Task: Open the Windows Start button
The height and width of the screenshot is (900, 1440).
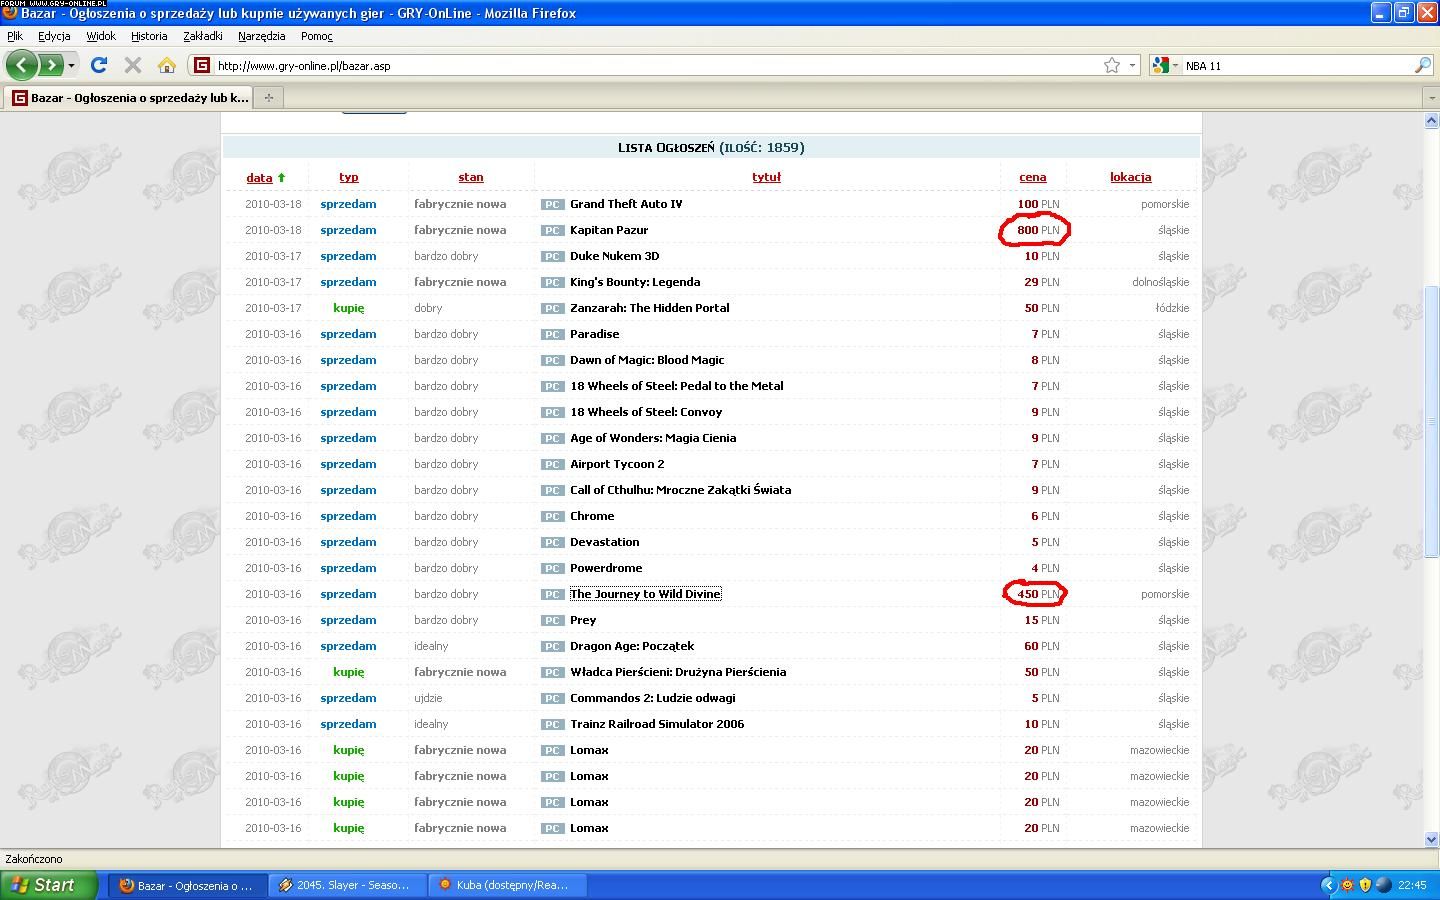Action: point(49,885)
